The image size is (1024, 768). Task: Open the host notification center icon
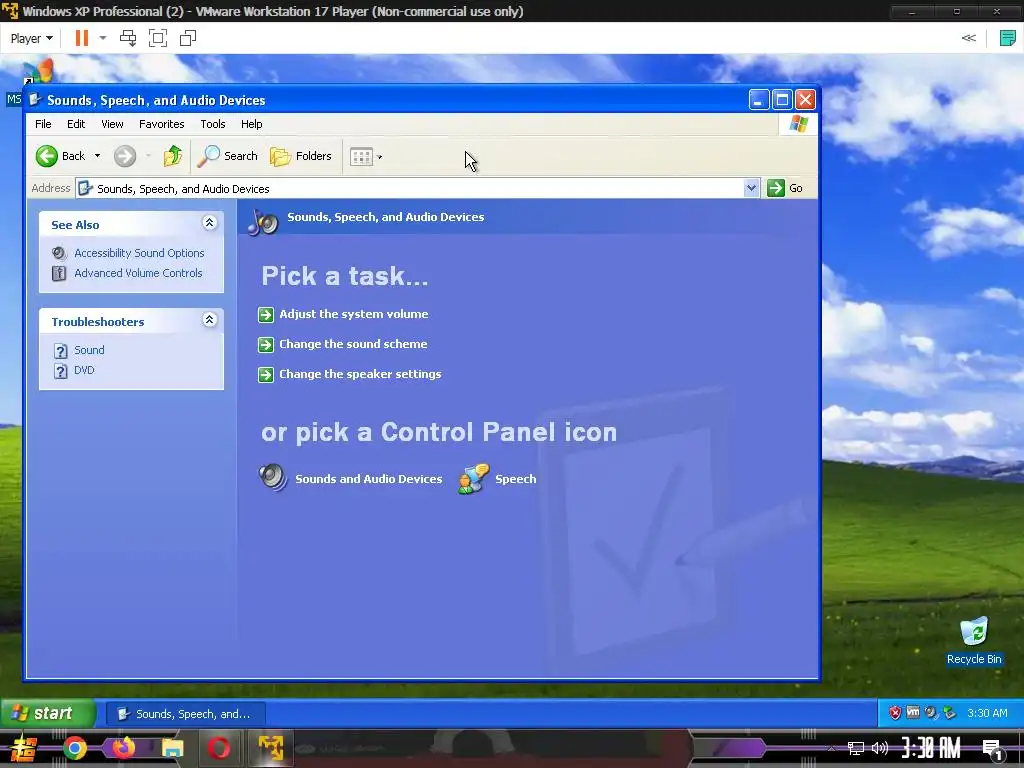tap(993, 750)
